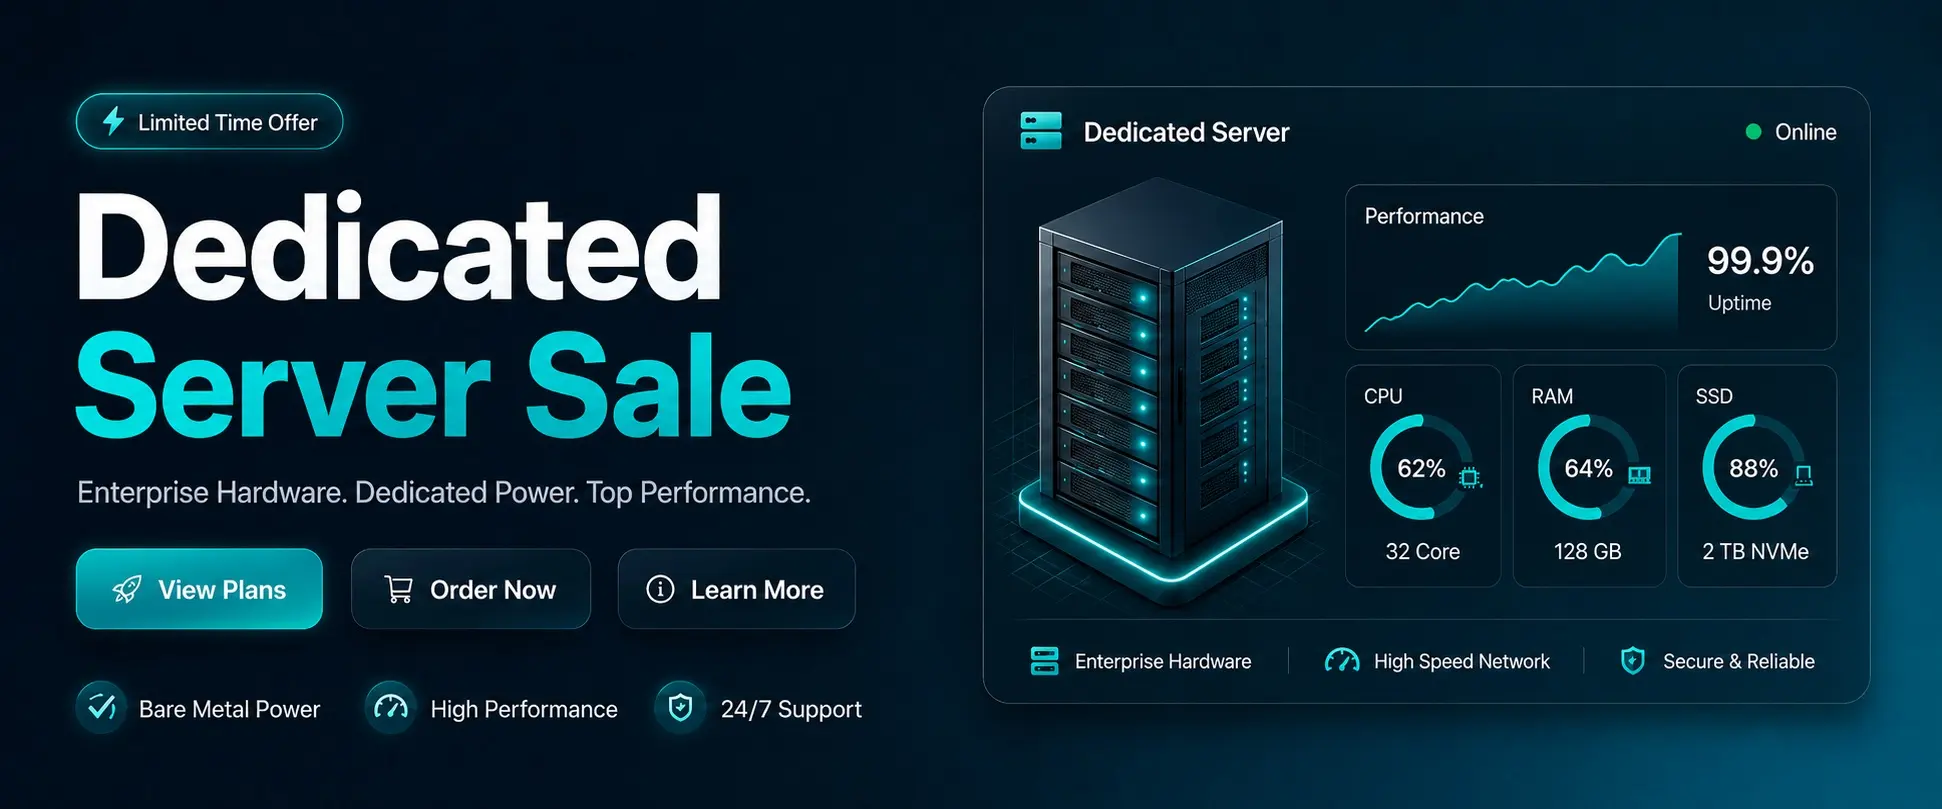Click the RAM module icon next to 64%
This screenshot has height=809, width=1942.
click(x=1639, y=475)
